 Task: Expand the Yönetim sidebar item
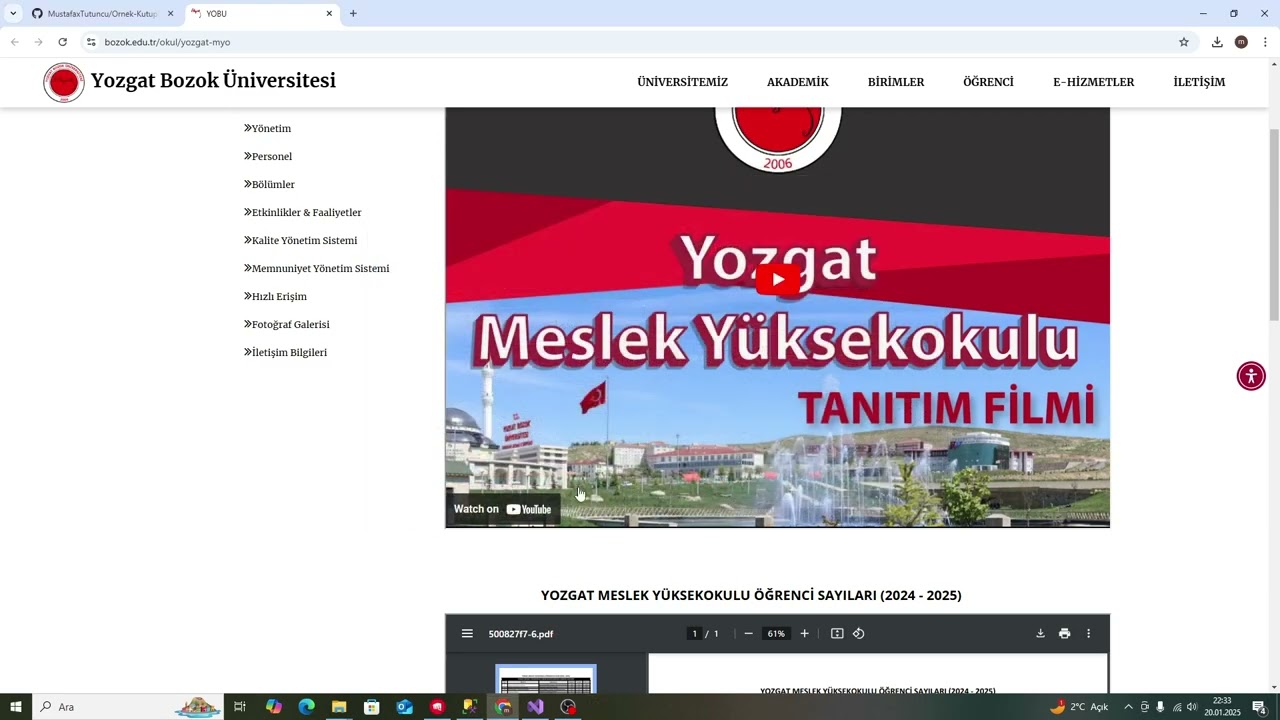pyautogui.click(x=268, y=128)
